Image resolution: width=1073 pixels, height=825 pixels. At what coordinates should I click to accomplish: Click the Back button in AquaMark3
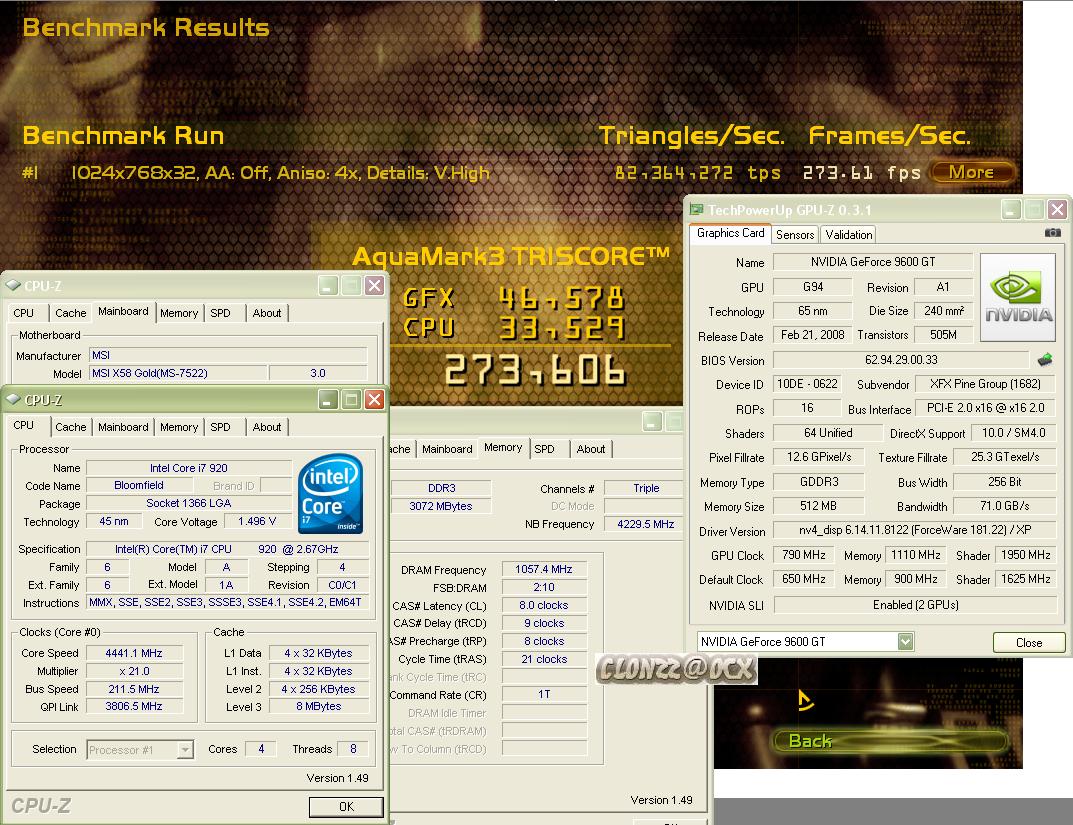click(x=890, y=741)
